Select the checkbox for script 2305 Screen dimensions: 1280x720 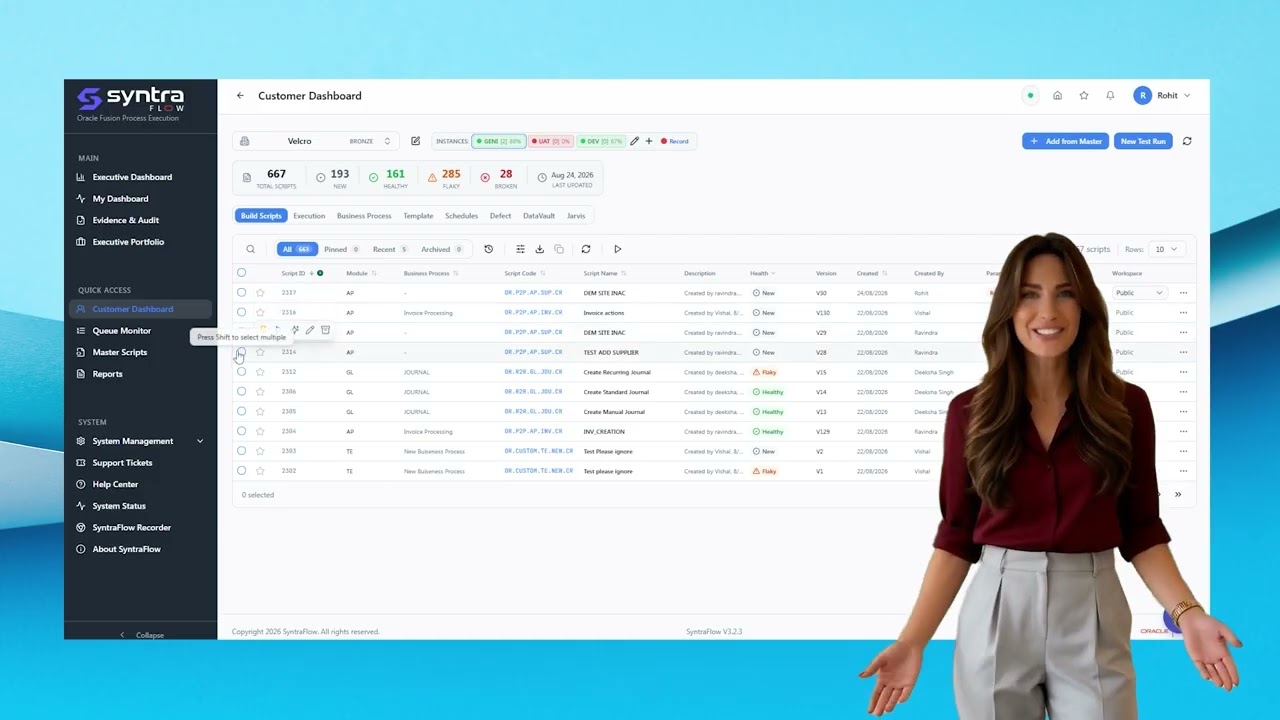pyautogui.click(x=241, y=411)
